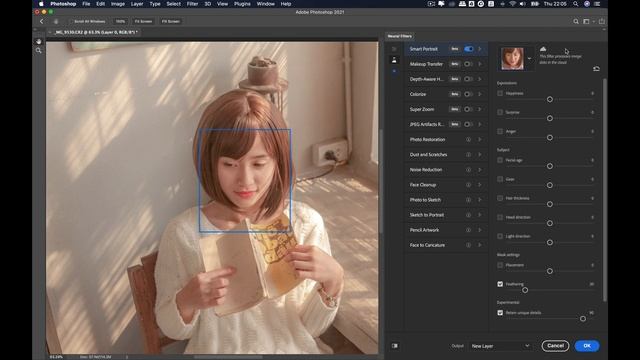Click the Happiness slider handle
640x360 pixels.
click(x=550, y=99)
